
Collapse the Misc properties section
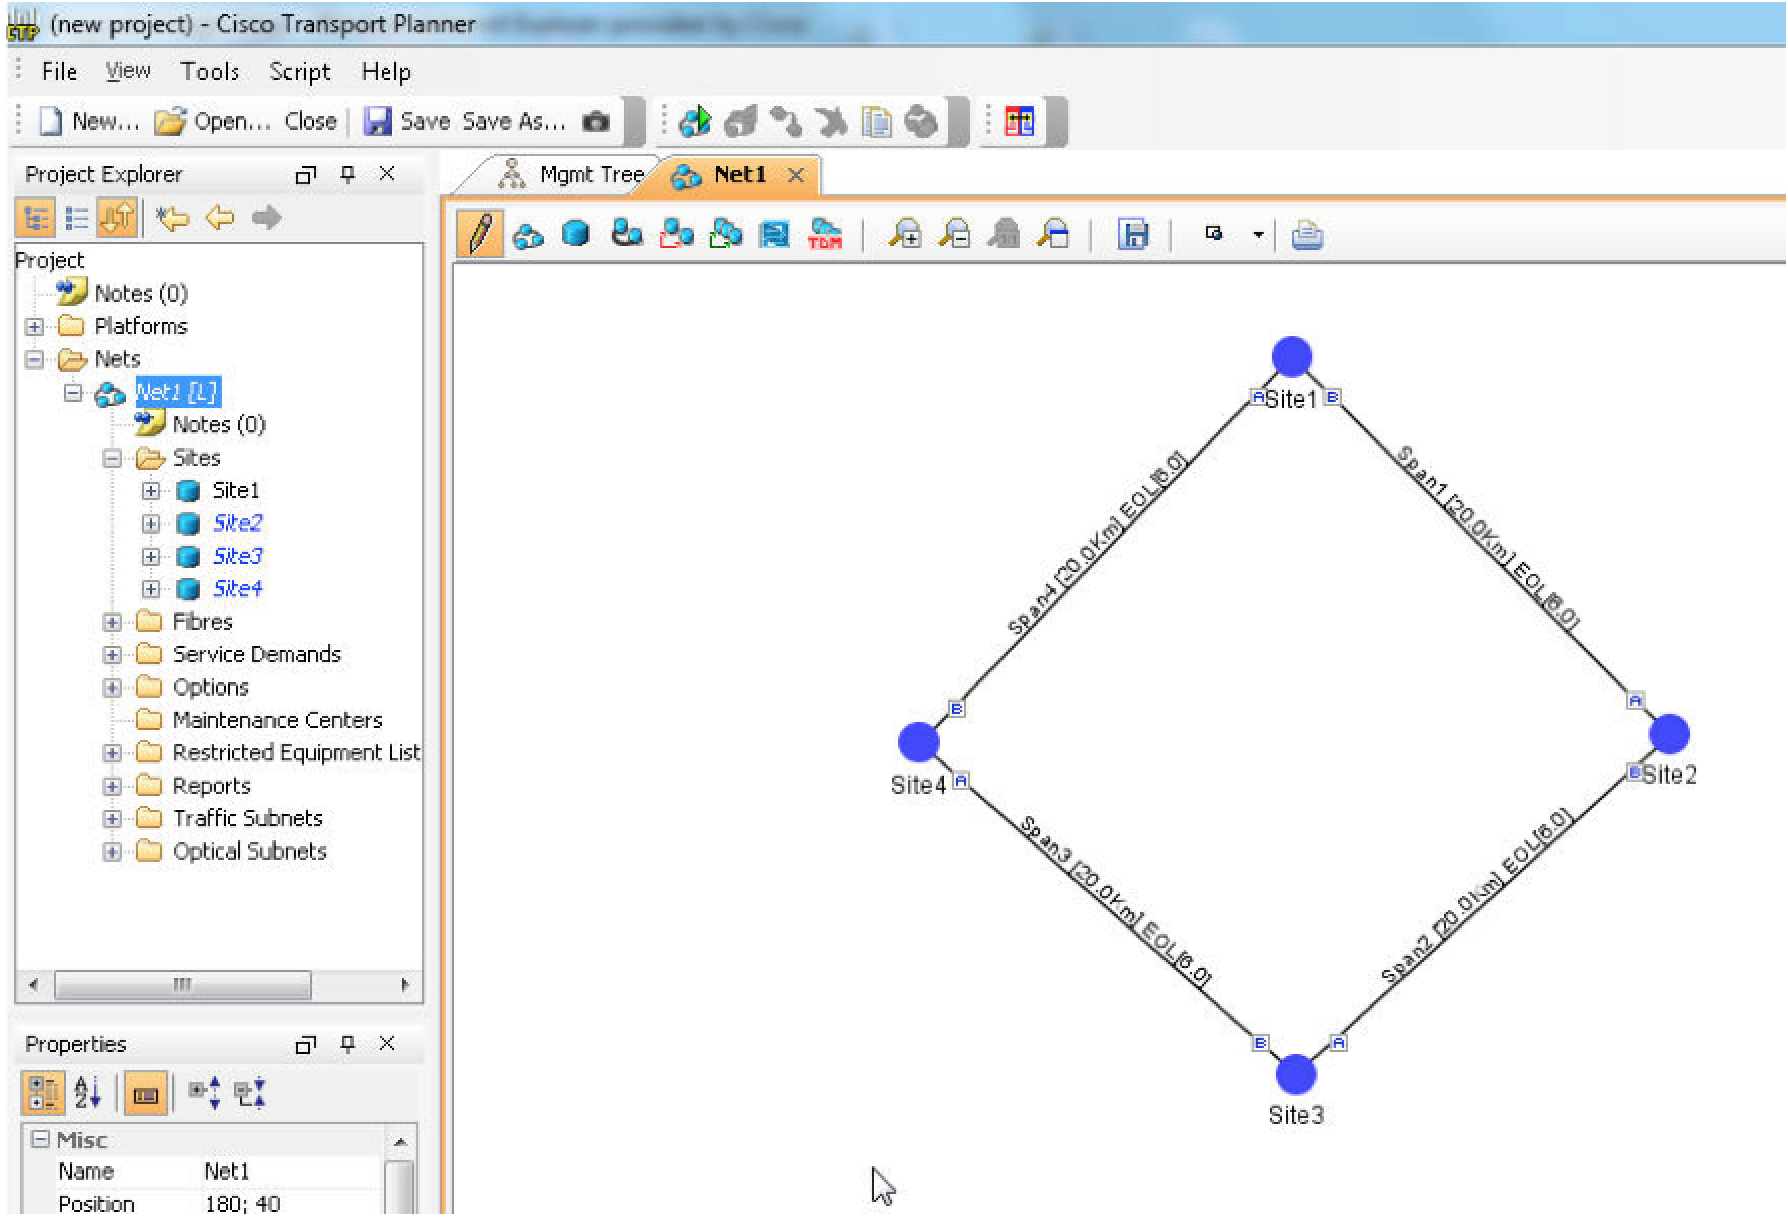pyautogui.click(x=40, y=1140)
